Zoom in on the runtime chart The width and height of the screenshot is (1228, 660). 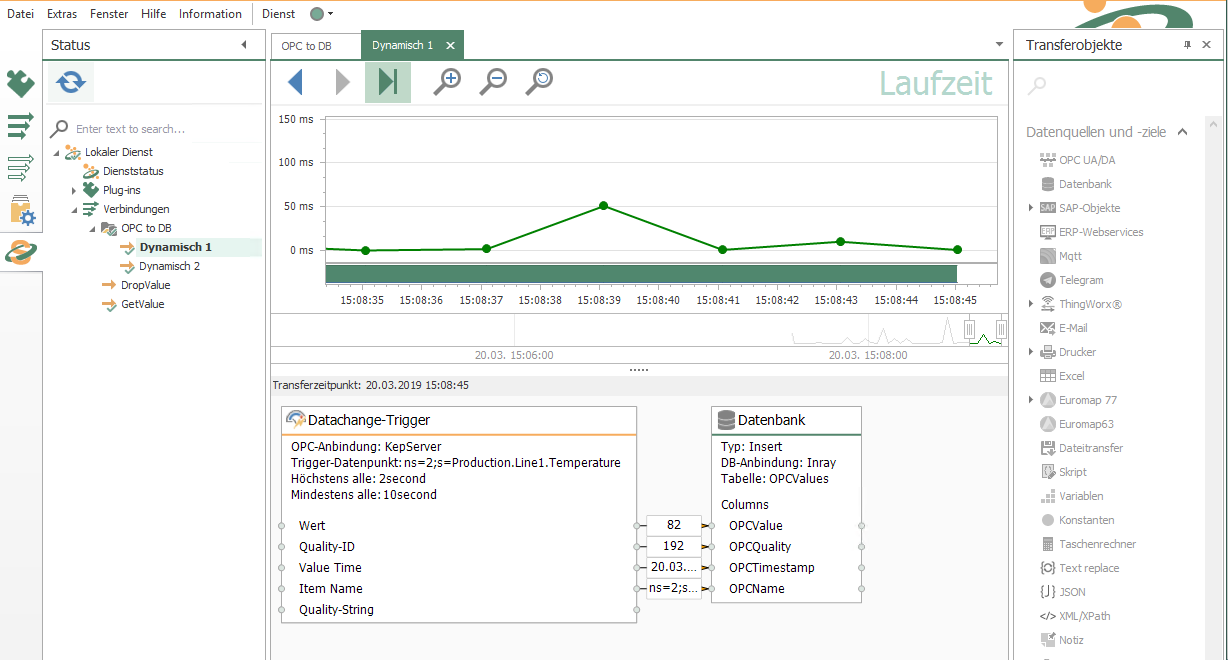pos(447,82)
